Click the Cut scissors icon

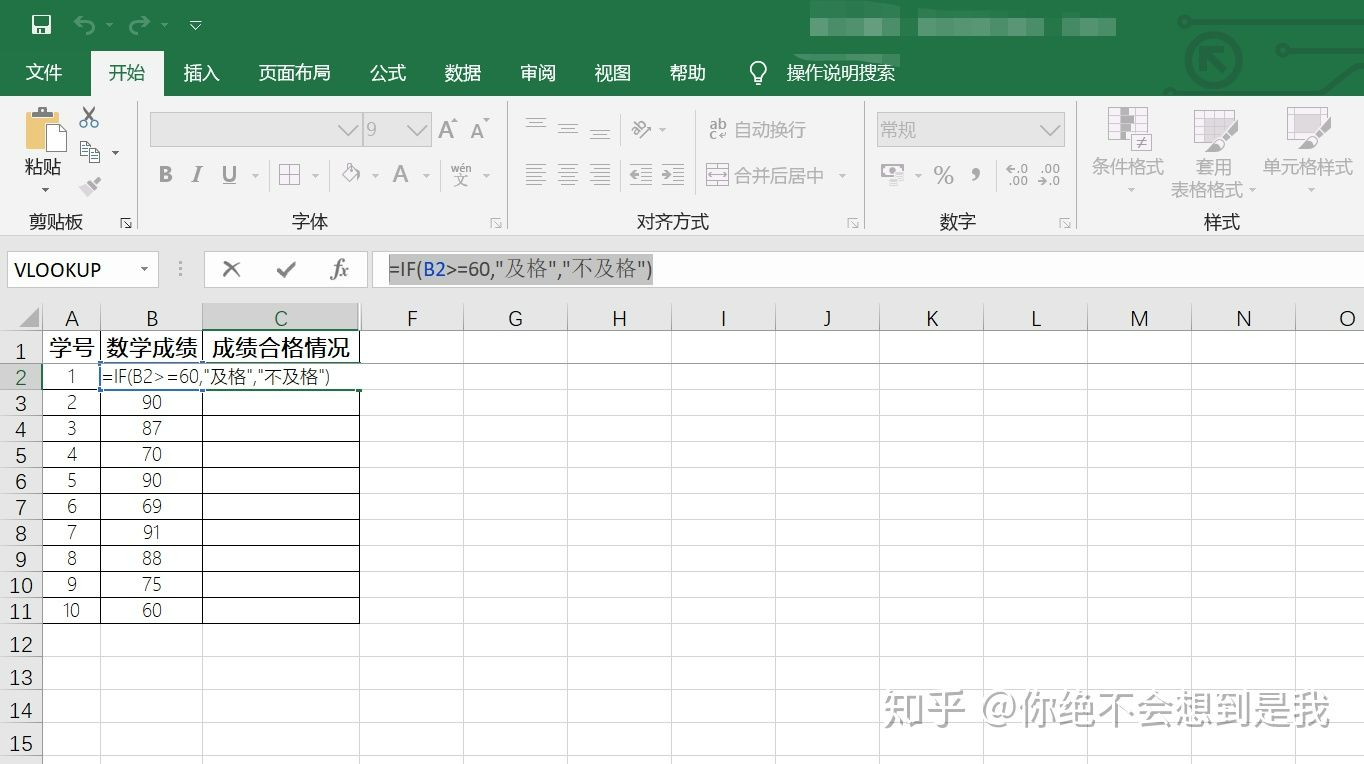89,117
